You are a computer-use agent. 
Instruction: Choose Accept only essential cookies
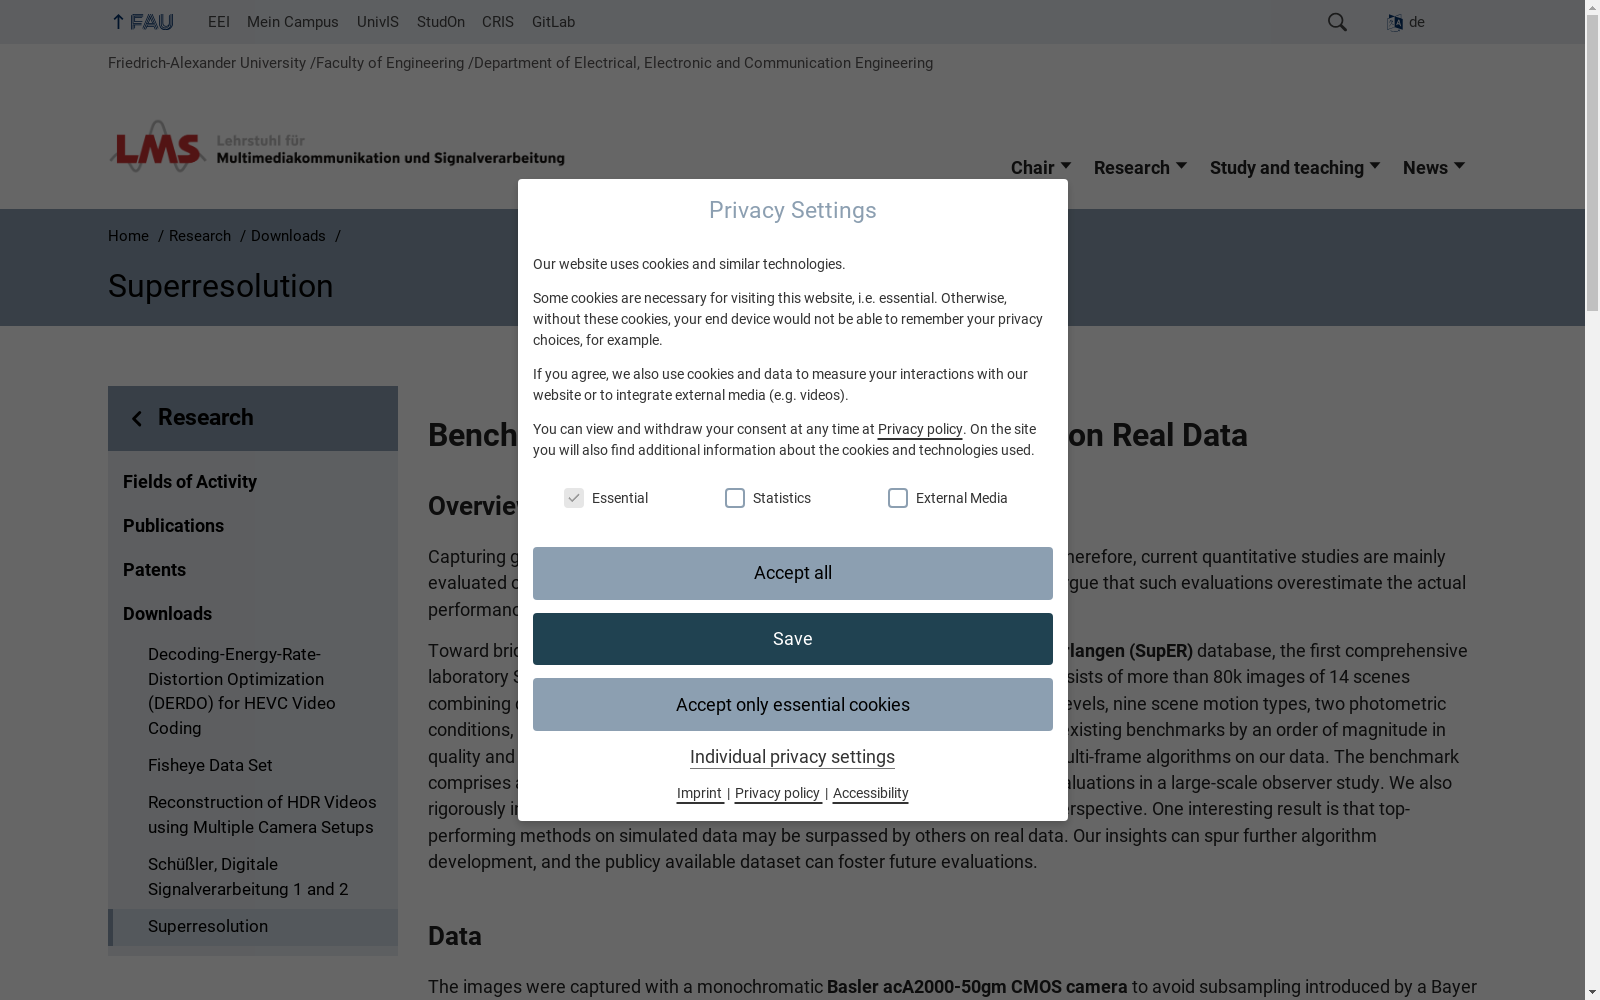pyautogui.click(x=792, y=705)
